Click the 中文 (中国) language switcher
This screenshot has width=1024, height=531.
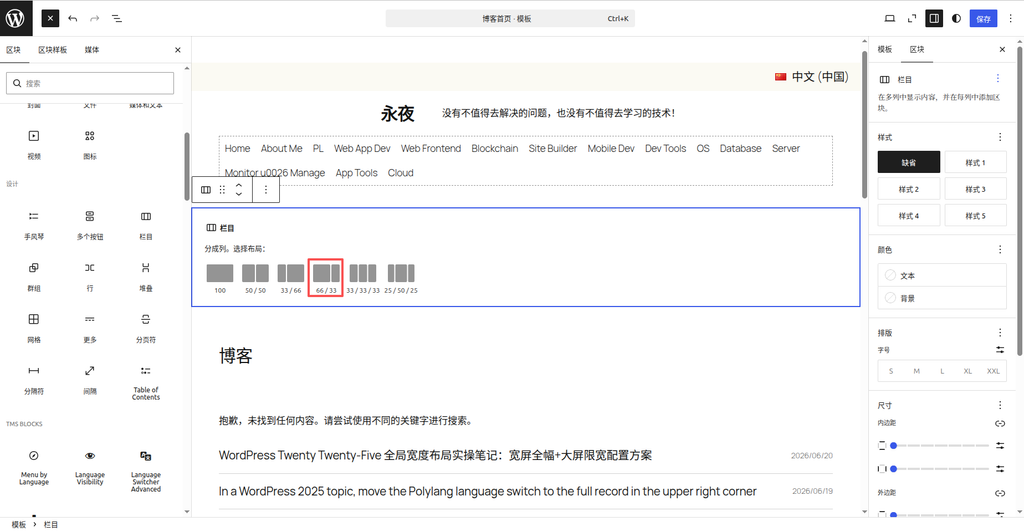812,77
